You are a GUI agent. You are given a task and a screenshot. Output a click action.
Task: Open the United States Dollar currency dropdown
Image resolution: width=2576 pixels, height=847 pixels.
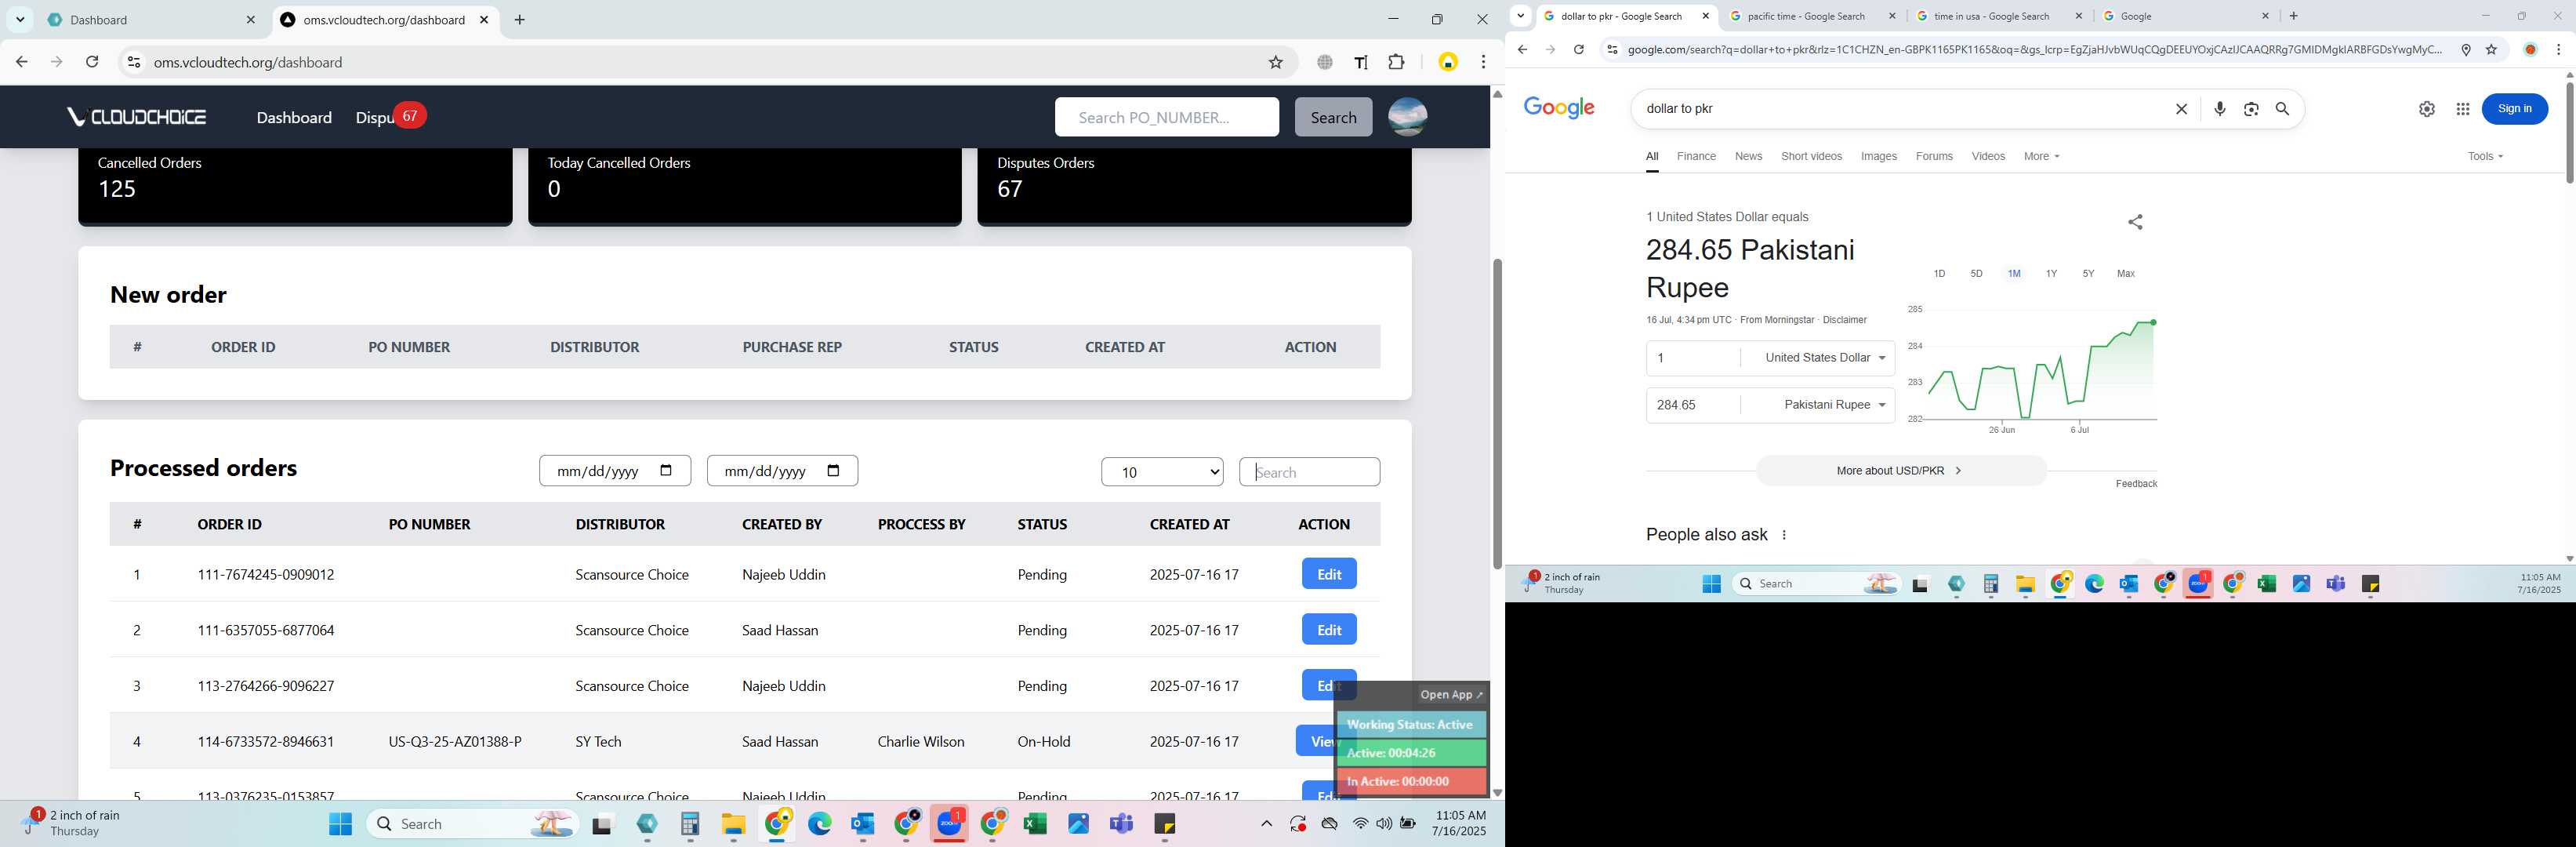pos(1825,358)
